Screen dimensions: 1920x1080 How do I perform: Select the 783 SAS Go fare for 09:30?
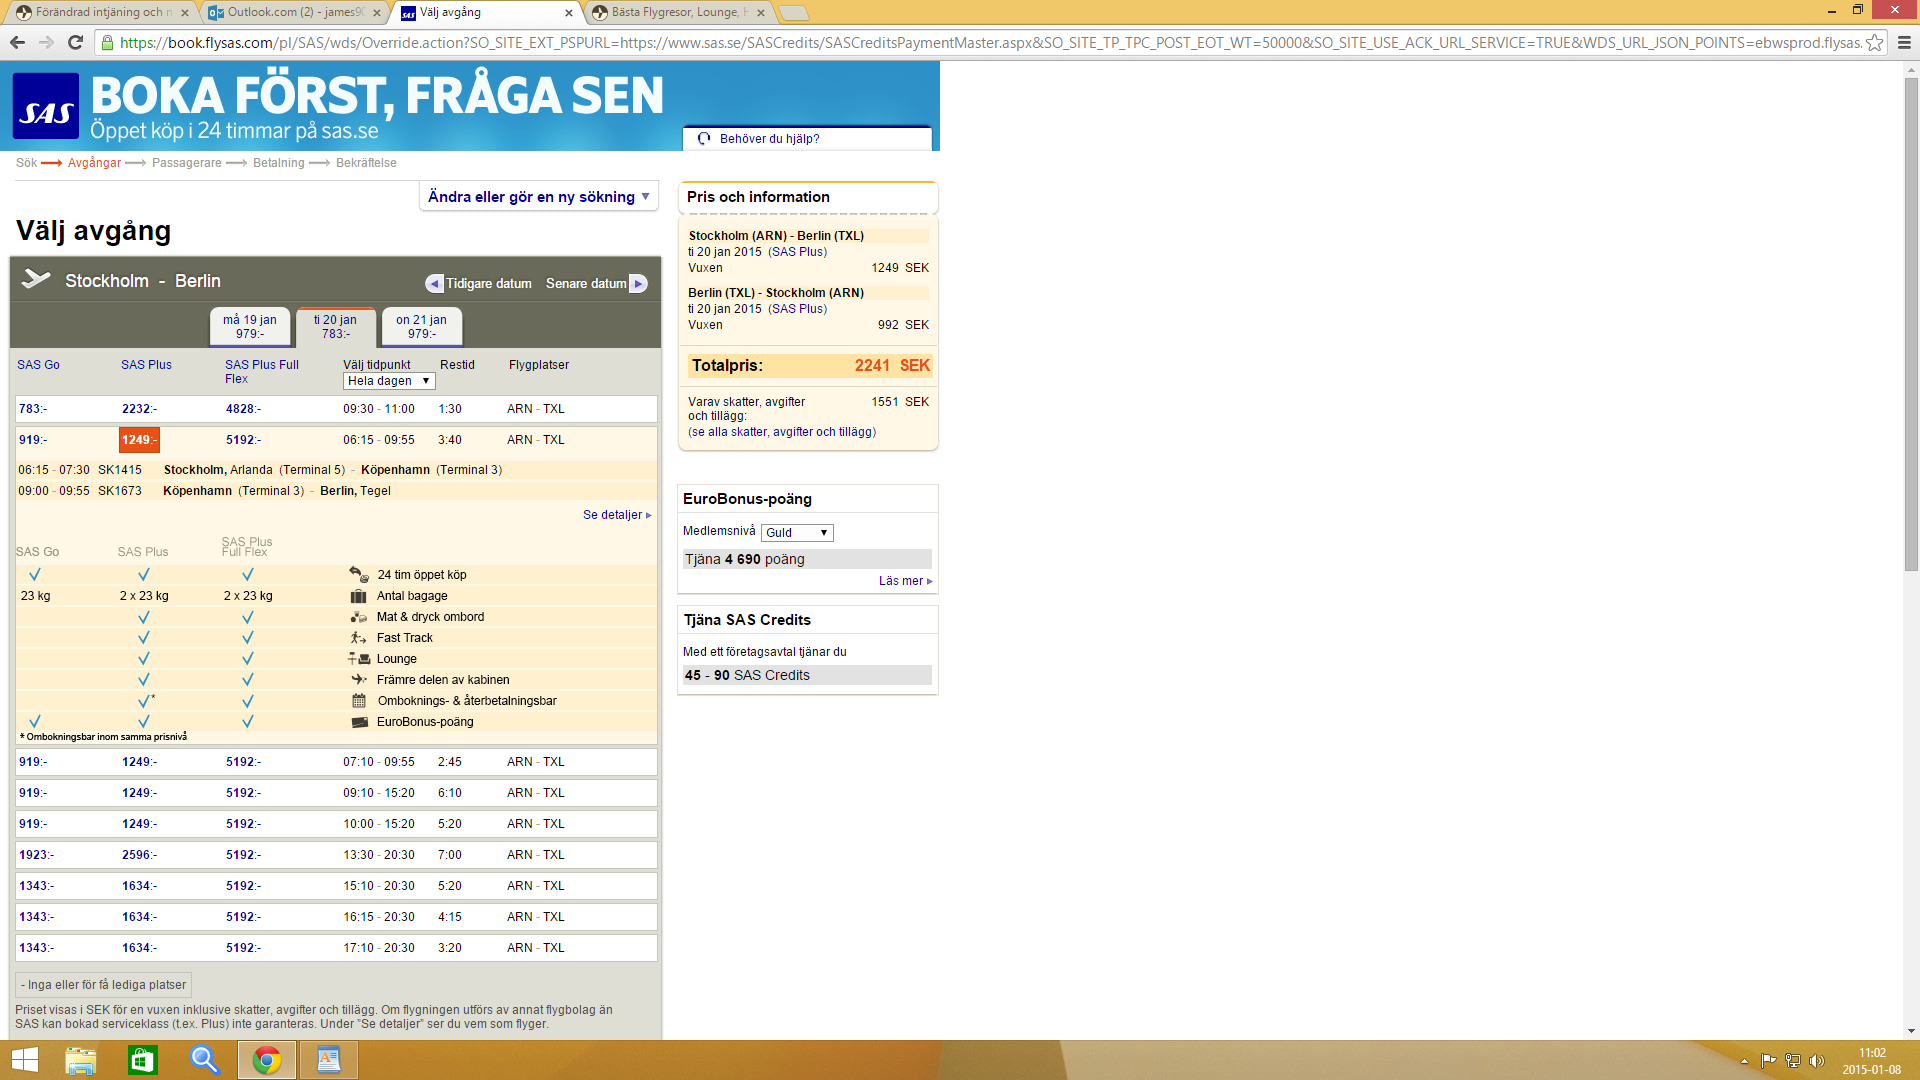pyautogui.click(x=32, y=409)
